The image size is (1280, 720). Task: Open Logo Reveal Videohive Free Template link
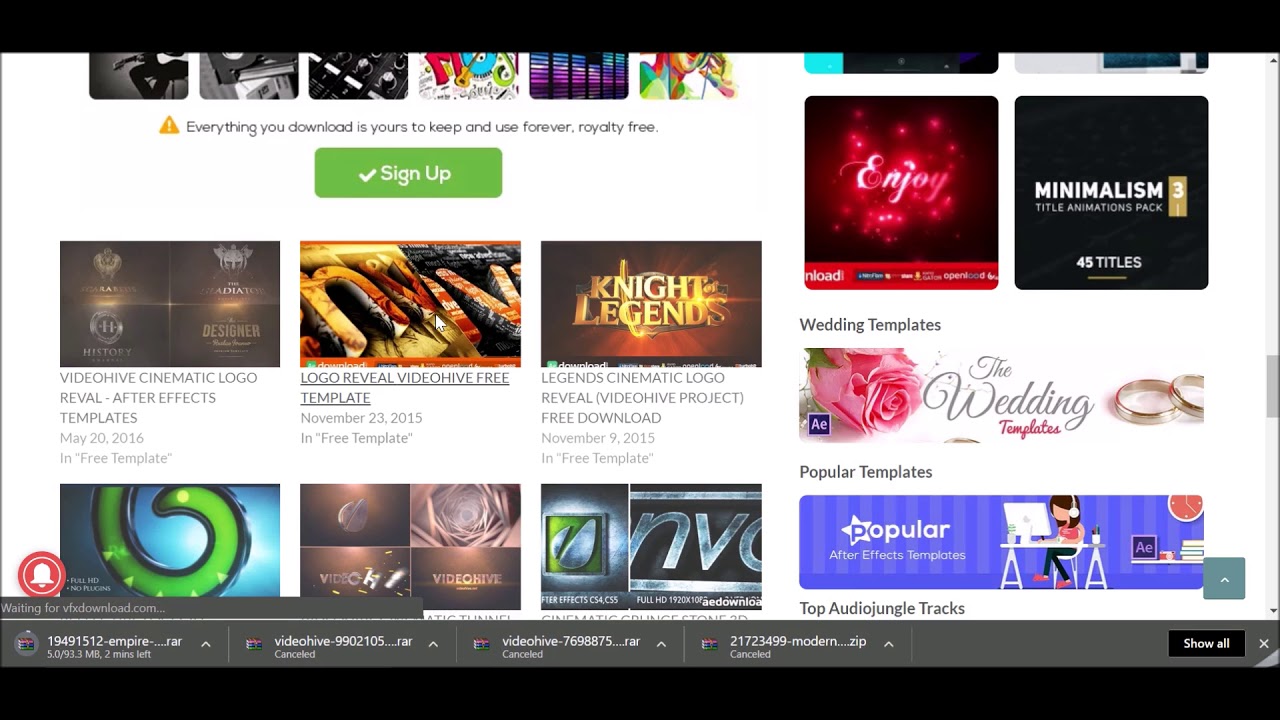(x=405, y=388)
